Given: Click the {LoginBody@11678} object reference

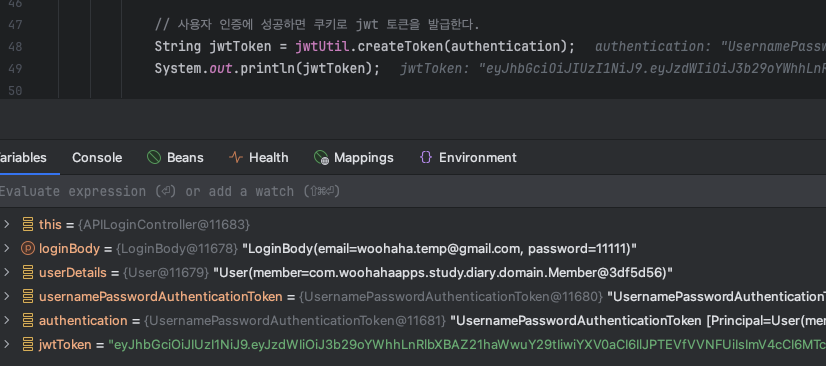Looking at the screenshot, I should coord(177,249).
